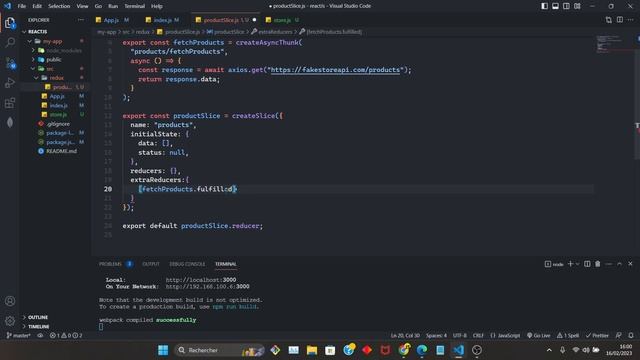Viewport: 640px width, 360px height.
Task: Toggle primary side bar visibility
Action: click(544, 6)
